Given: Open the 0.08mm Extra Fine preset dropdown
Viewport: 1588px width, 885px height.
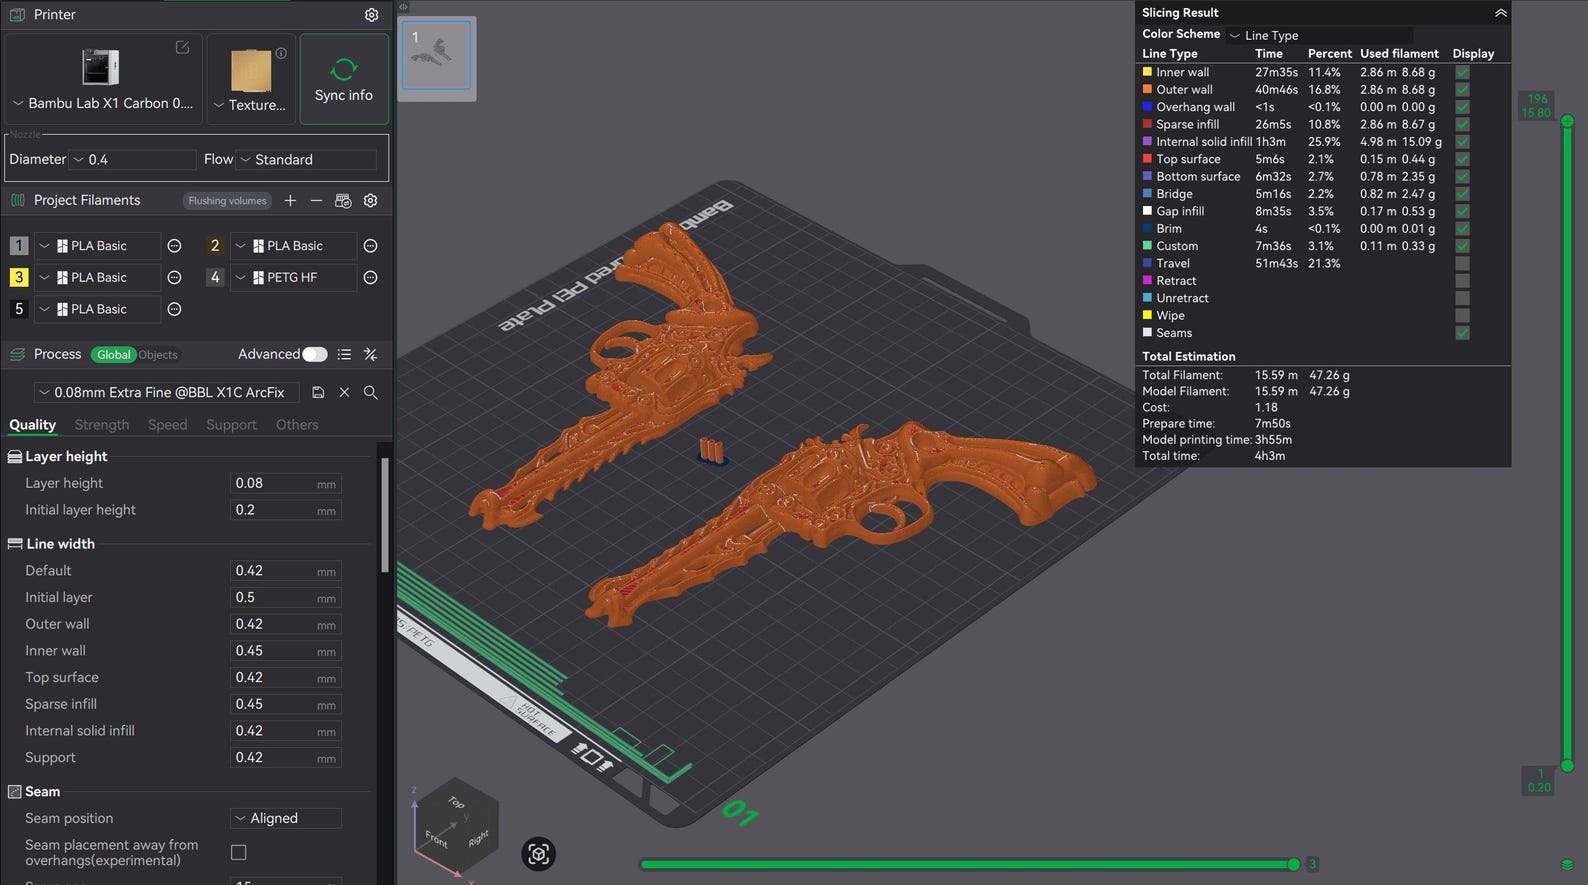Looking at the screenshot, I should click(167, 392).
